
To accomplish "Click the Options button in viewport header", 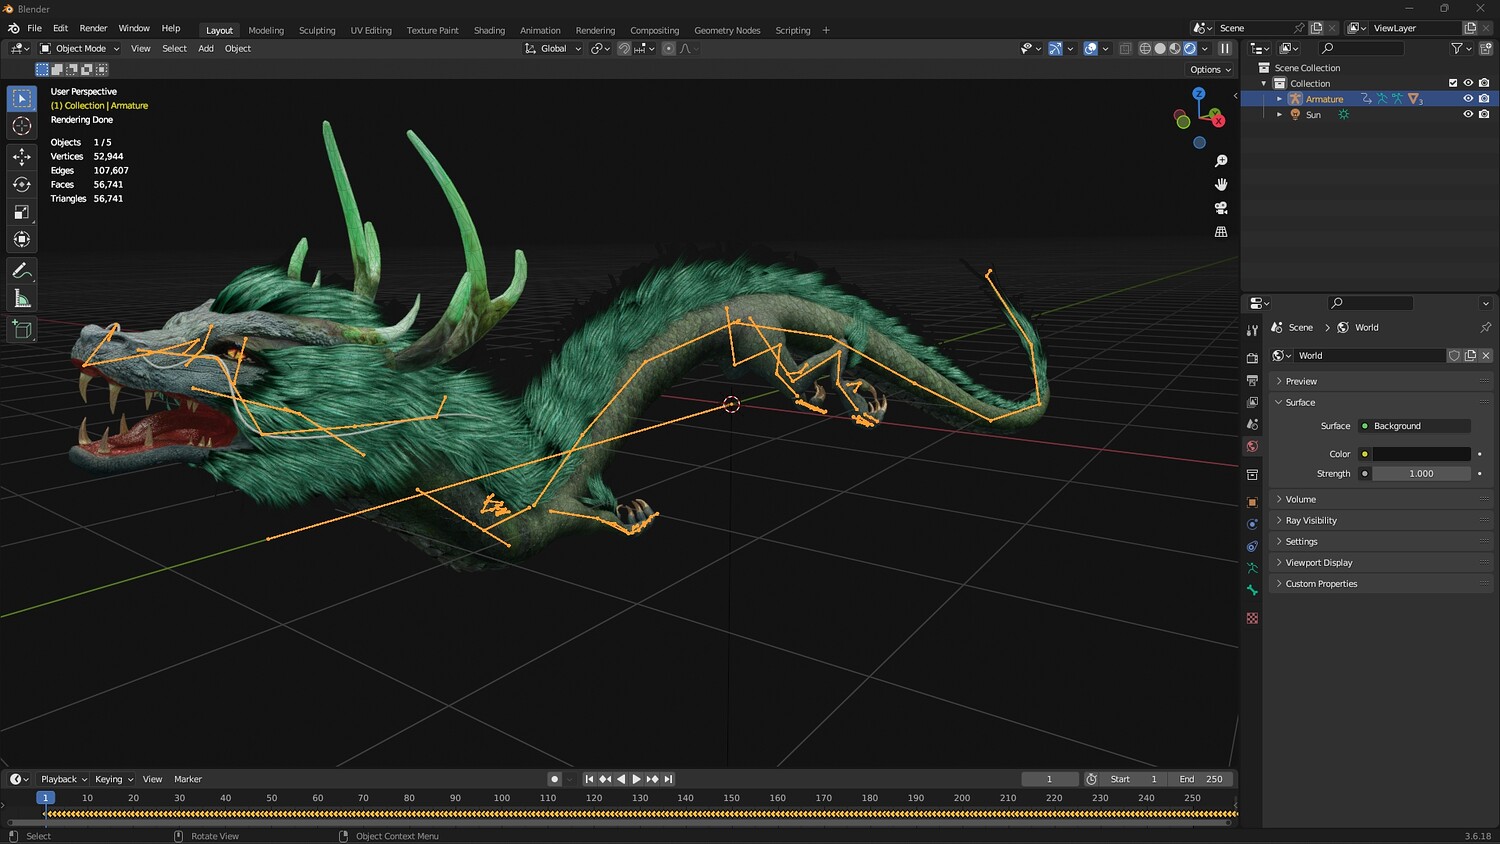I will [1210, 69].
